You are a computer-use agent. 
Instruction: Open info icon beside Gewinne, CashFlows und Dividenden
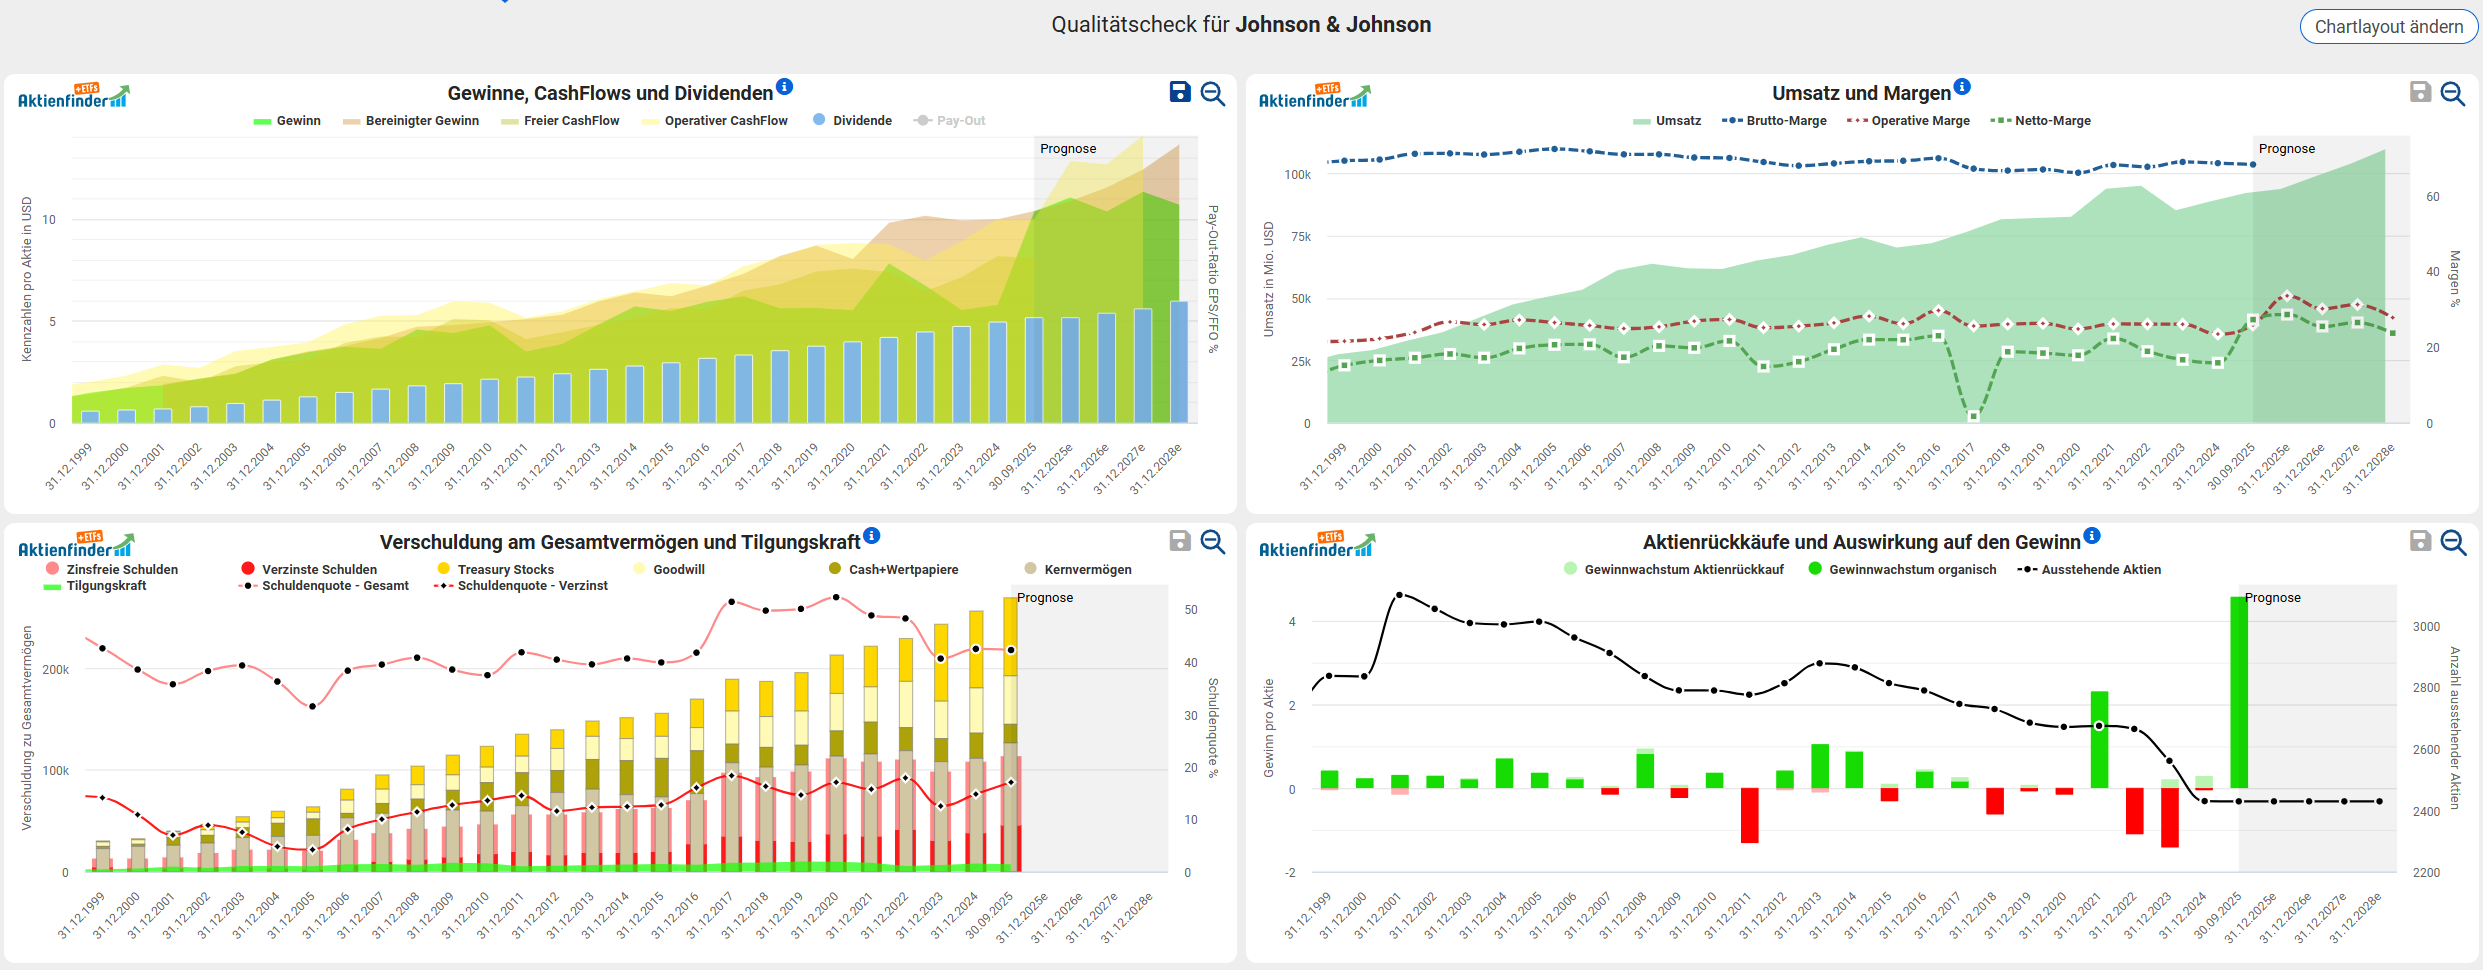(x=785, y=87)
